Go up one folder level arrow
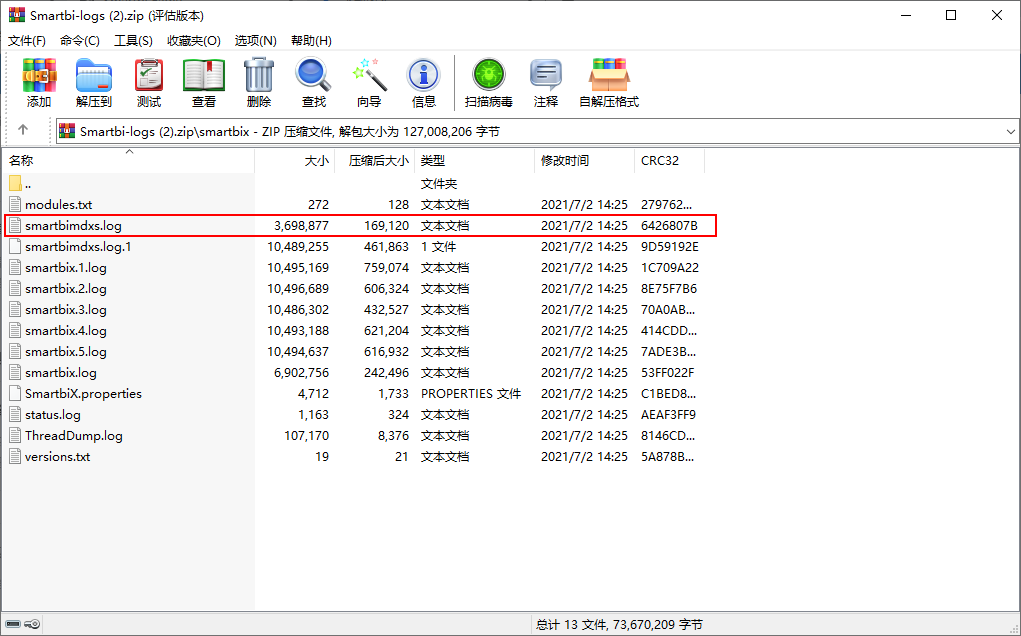1021x636 pixels. point(23,130)
